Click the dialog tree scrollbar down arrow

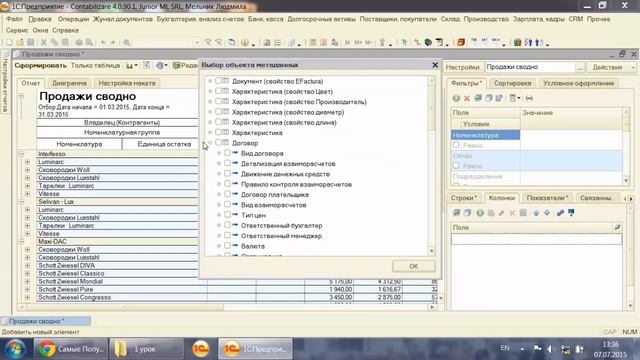click(x=432, y=251)
